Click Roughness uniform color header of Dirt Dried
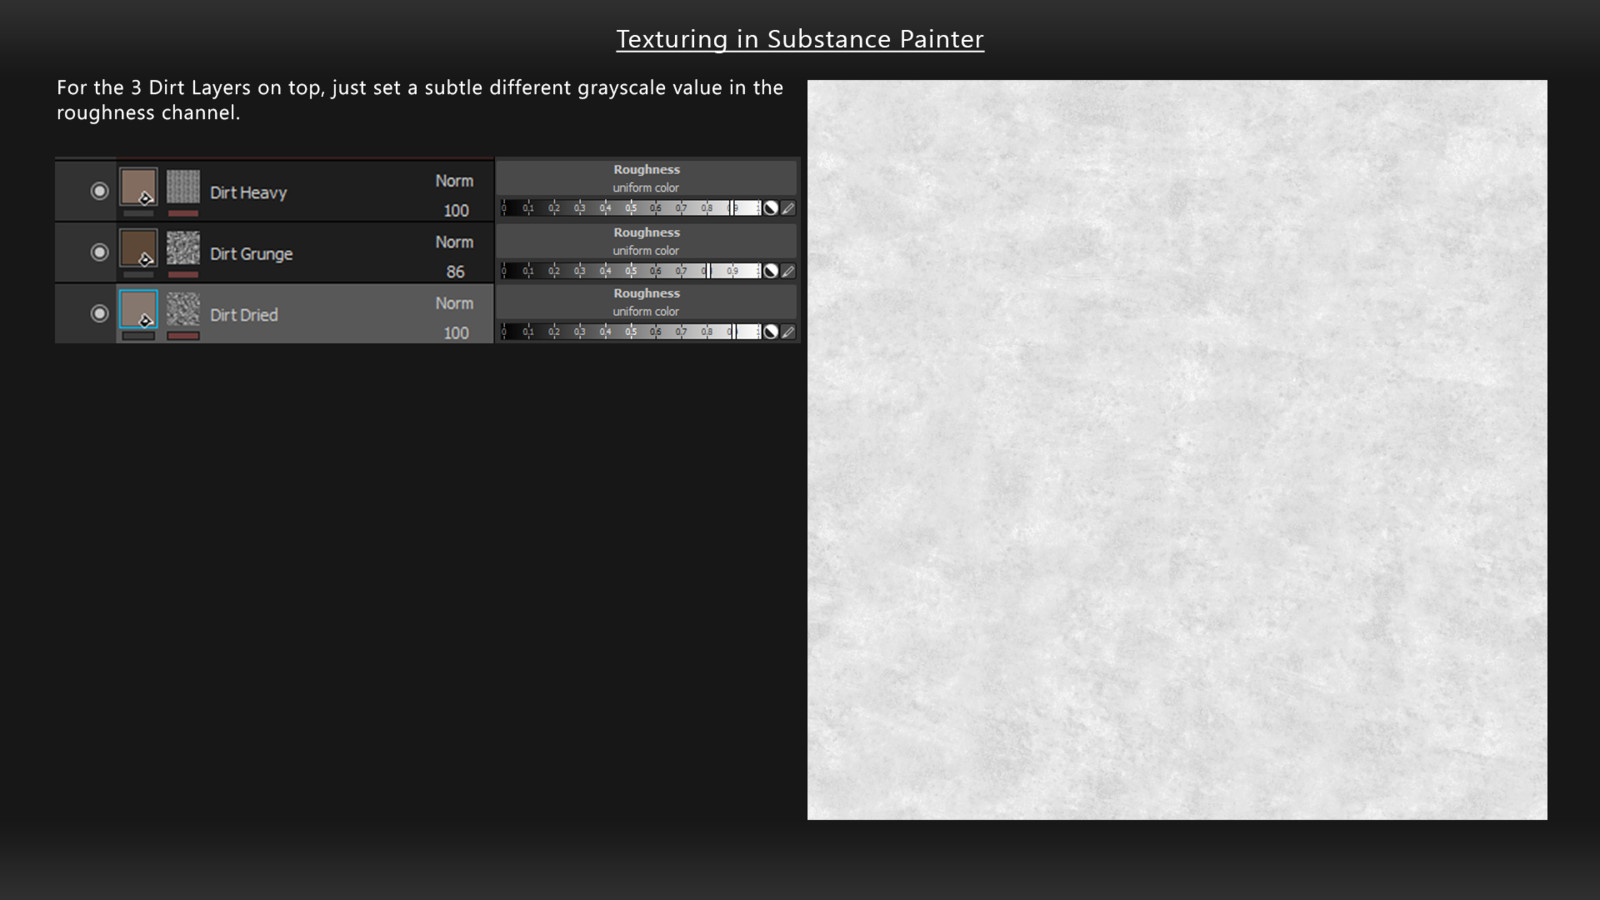This screenshot has height=900, width=1600. (646, 302)
